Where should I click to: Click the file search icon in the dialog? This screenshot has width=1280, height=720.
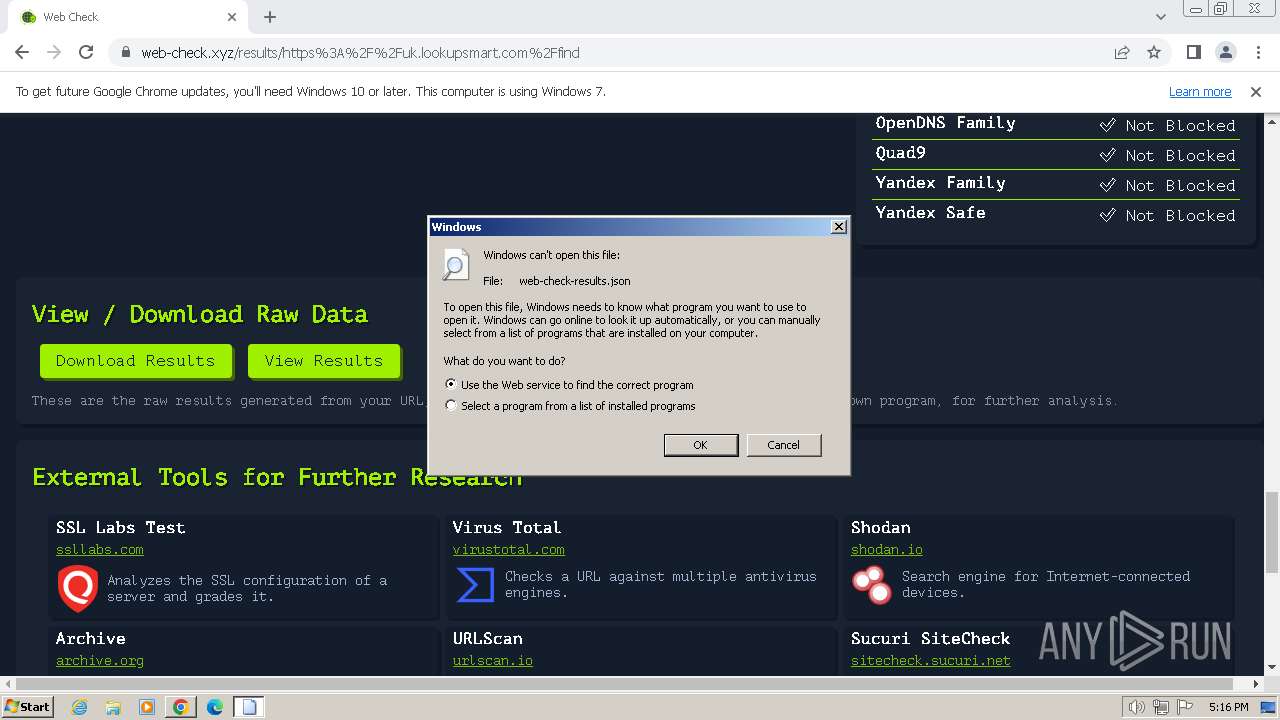click(x=455, y=264)
